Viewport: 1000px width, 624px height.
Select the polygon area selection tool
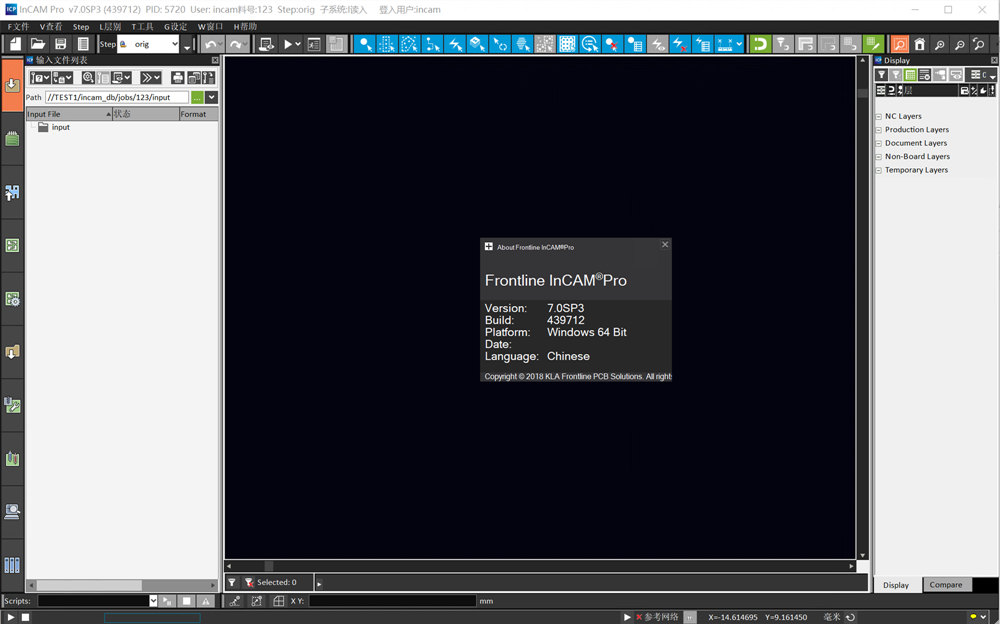pyautogui.click(x=409, y=44)
